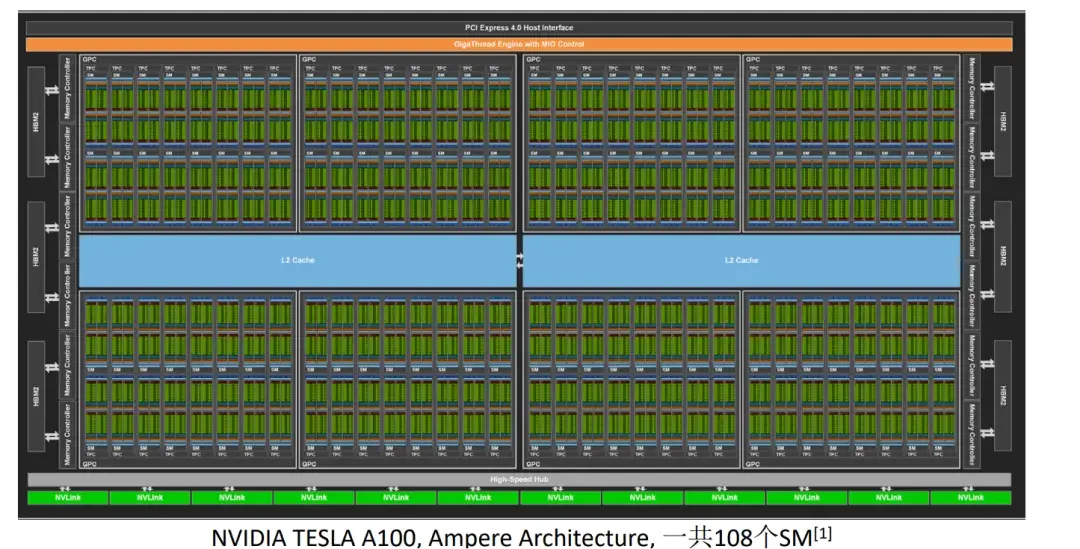The image size is (1080, 549).
Task: Click the topmost right Memory Controller label
Action: pos(971,88)
